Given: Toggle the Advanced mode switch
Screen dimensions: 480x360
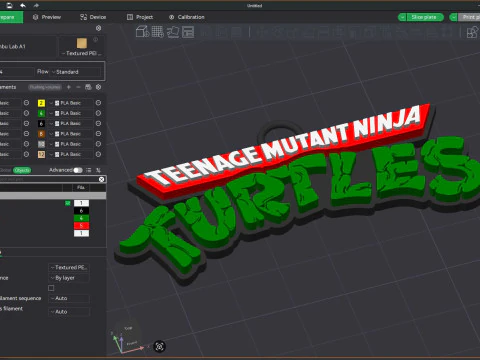Looking at the screenshot, I should click(x=78, y=170).
